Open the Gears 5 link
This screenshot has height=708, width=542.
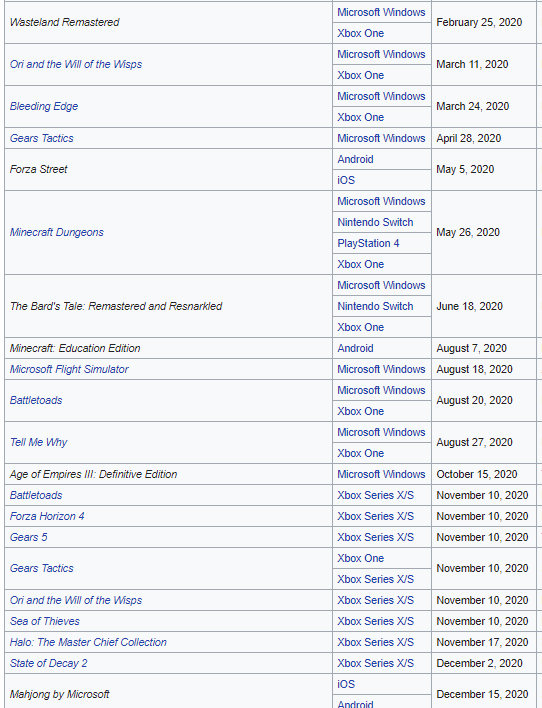(x=28, y=537)
